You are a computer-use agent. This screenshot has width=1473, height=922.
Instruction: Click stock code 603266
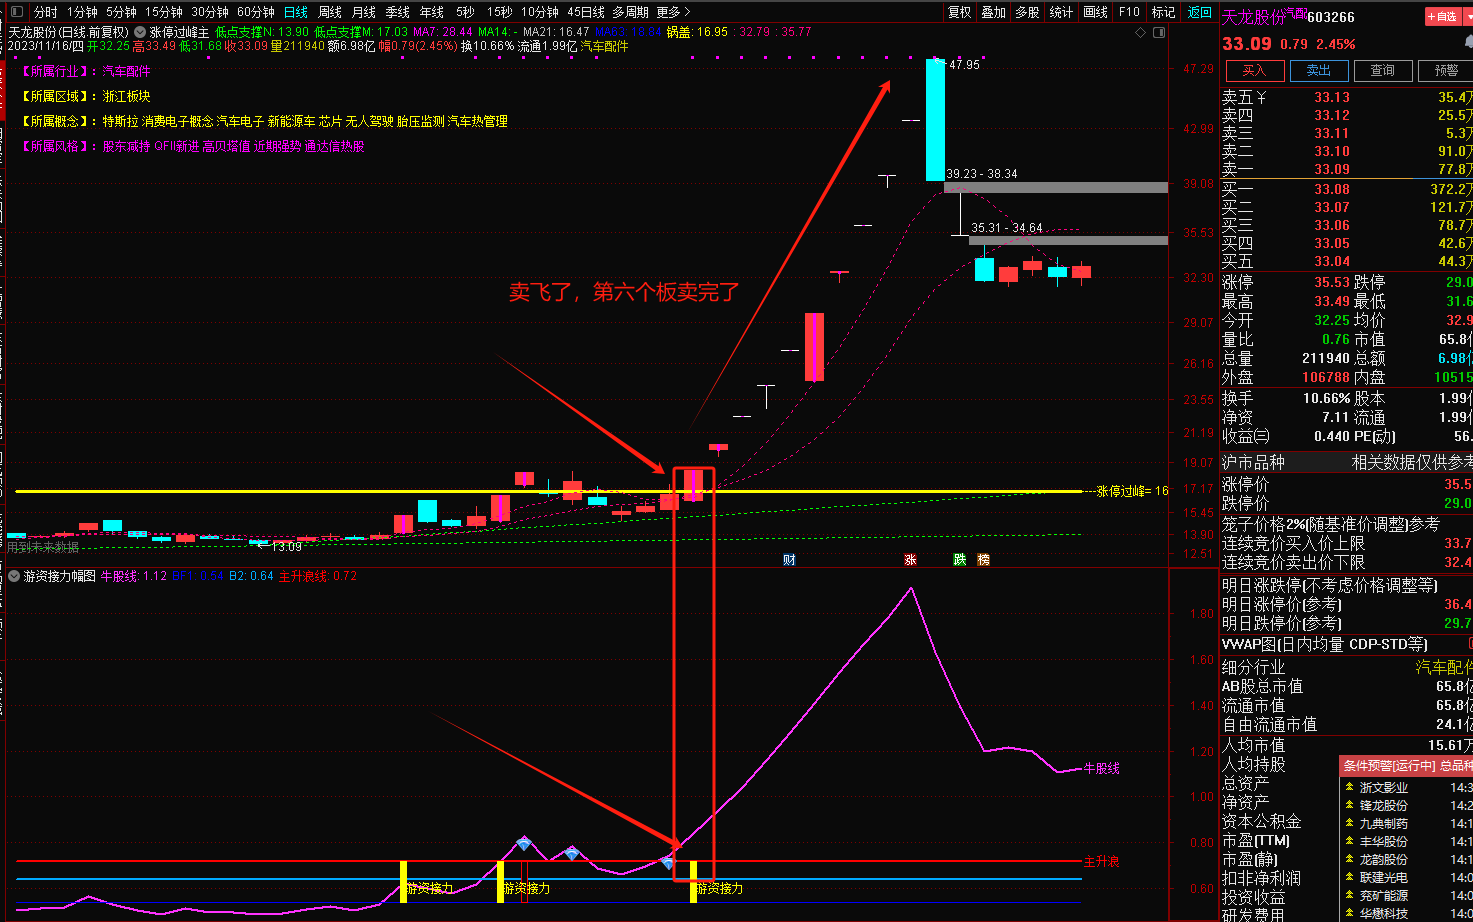point(1331,17)
